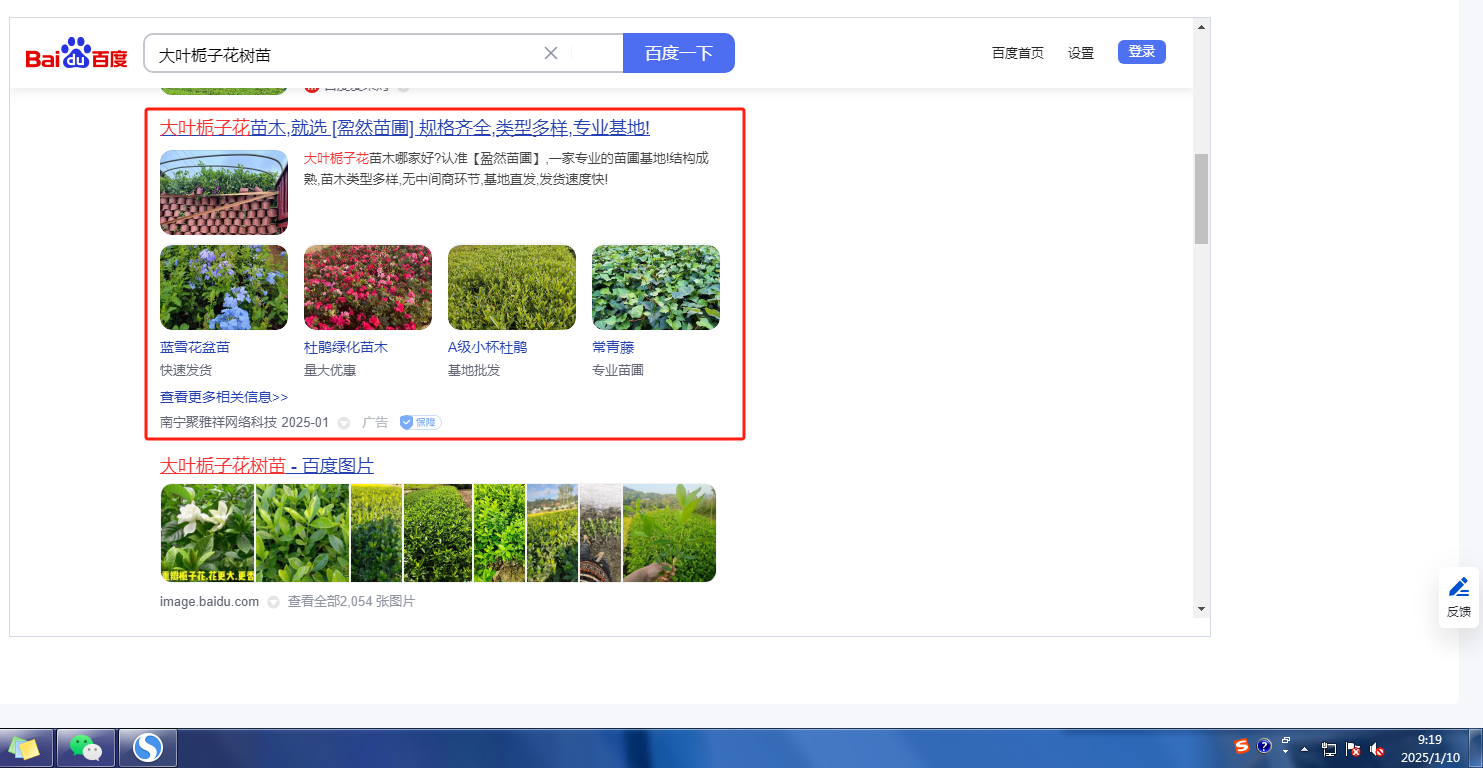The width and height of the screenshot is (1483, 768).
Task: Open the ad title 大叶栀子花苗木,就选 [盈然苗圃]
Action: (405, 128)
